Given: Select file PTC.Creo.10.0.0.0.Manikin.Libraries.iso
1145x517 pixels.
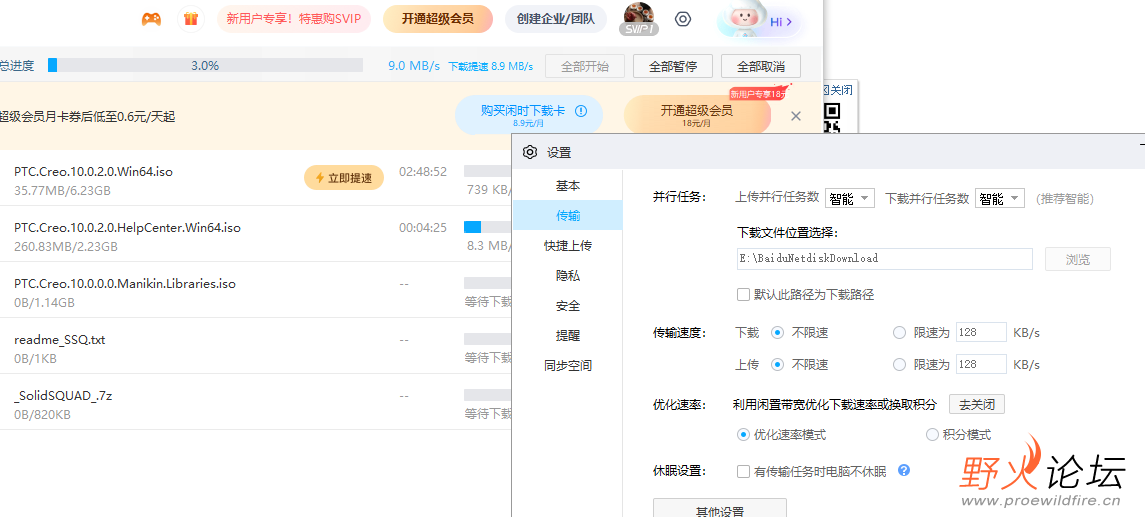Looking at the screenshot, I should [125, 283].
